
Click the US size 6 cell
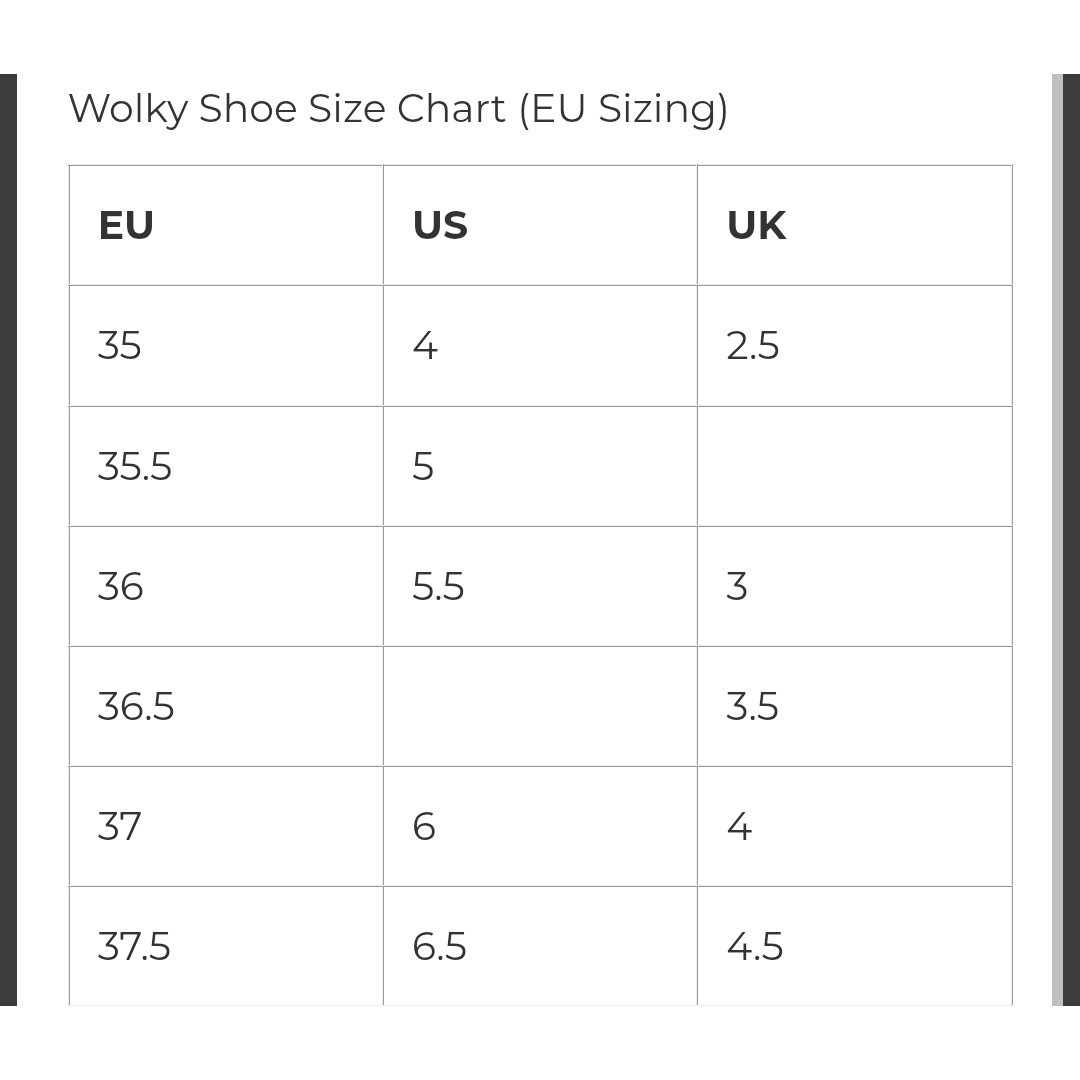pos(540,826)
